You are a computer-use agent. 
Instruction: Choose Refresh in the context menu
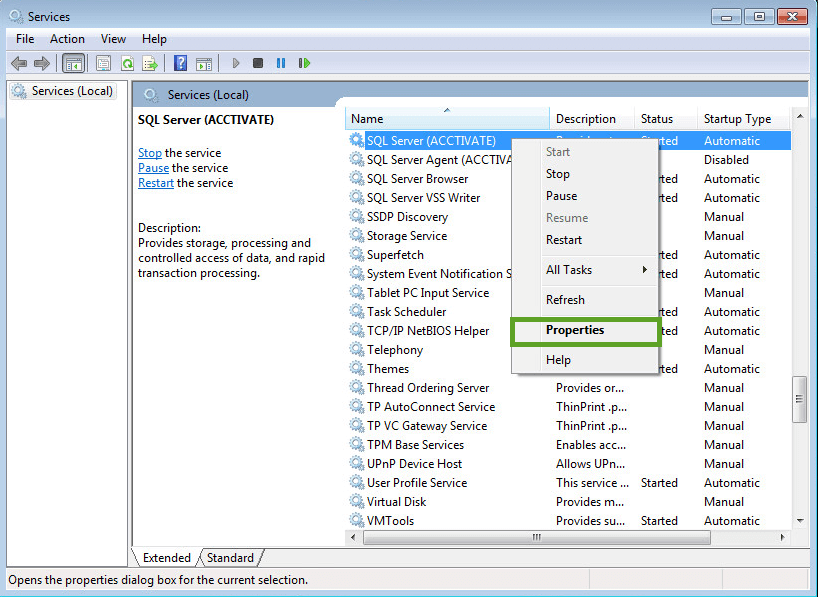584,300
